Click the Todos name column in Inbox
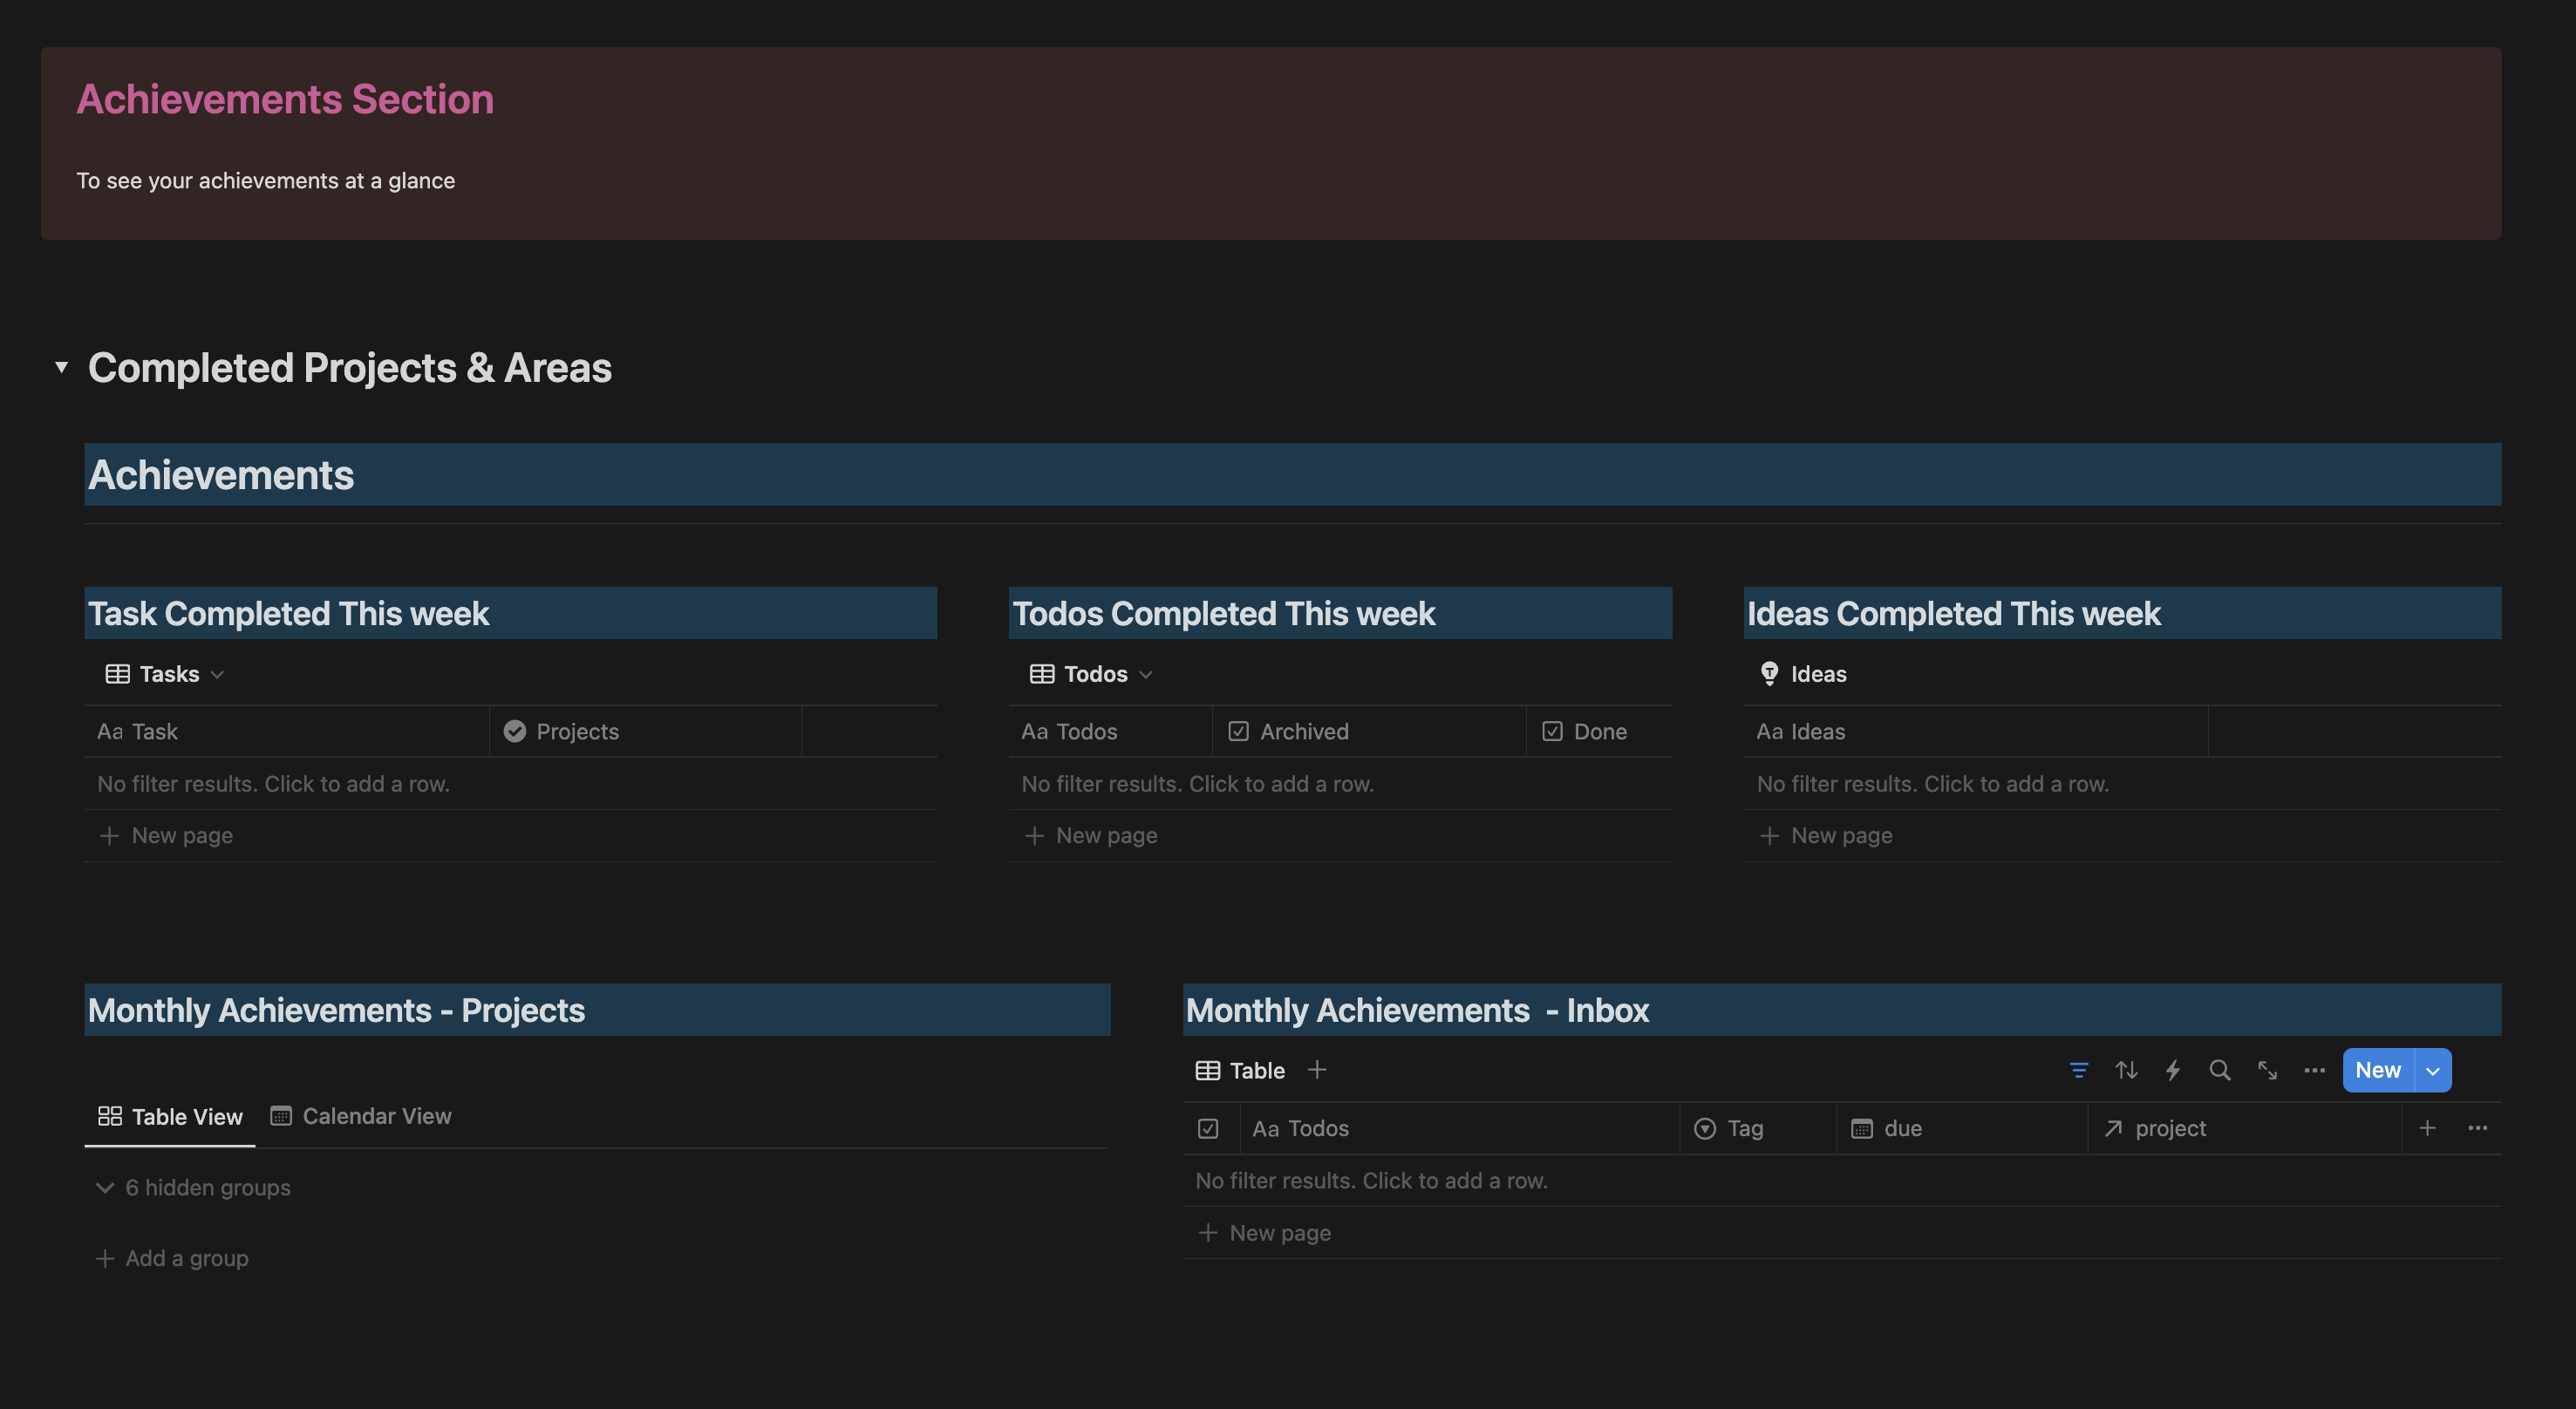 pyautogui.click(x=1459, y=1128)
